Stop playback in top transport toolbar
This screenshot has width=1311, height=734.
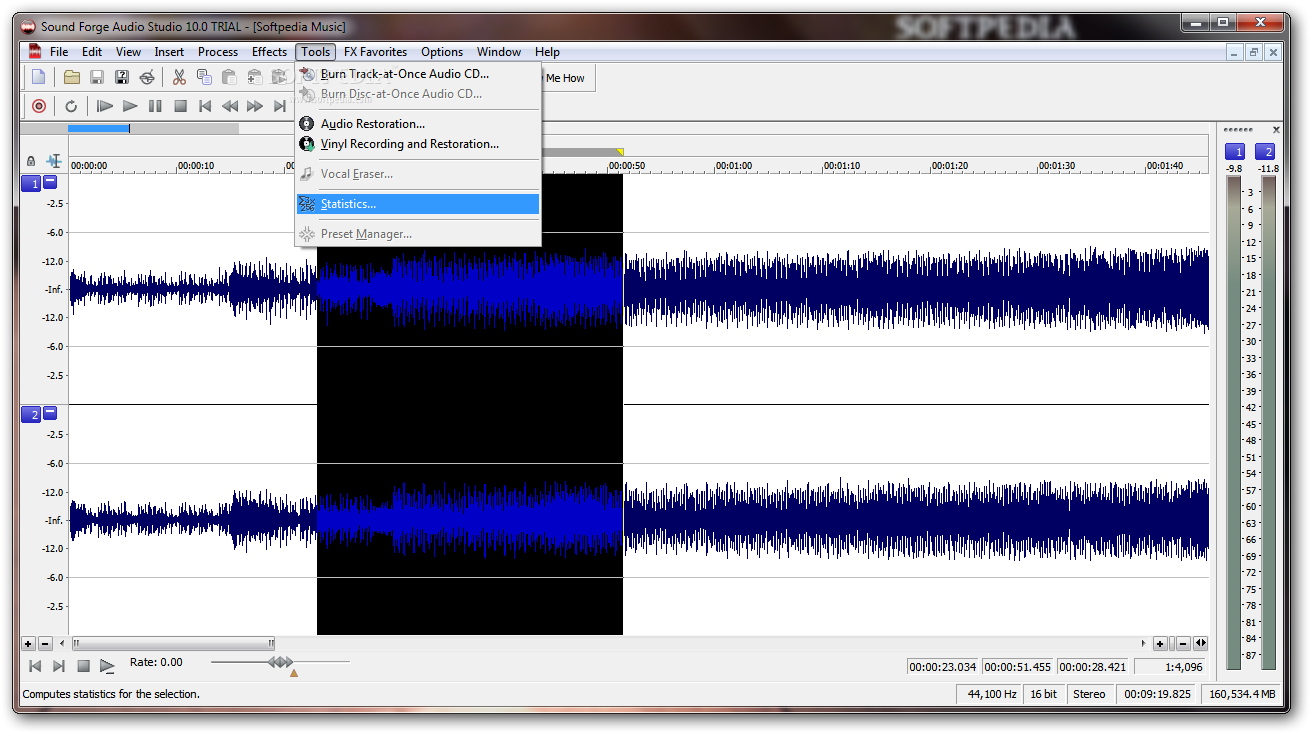(x=180, y=106)
